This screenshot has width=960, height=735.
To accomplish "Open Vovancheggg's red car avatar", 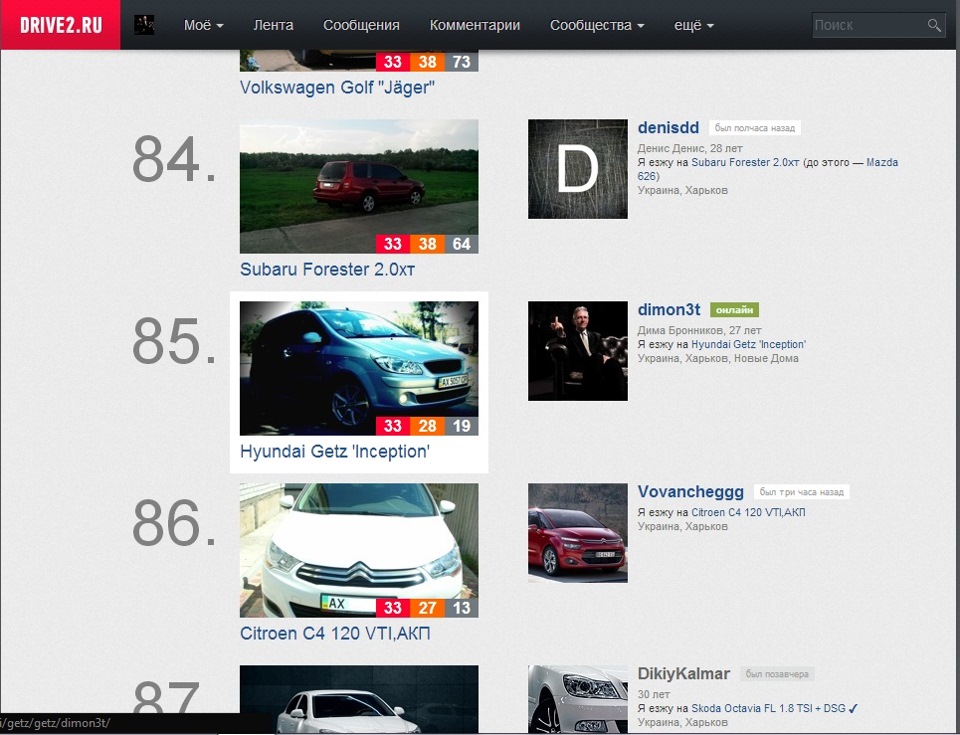I will (x=578, y=533).
